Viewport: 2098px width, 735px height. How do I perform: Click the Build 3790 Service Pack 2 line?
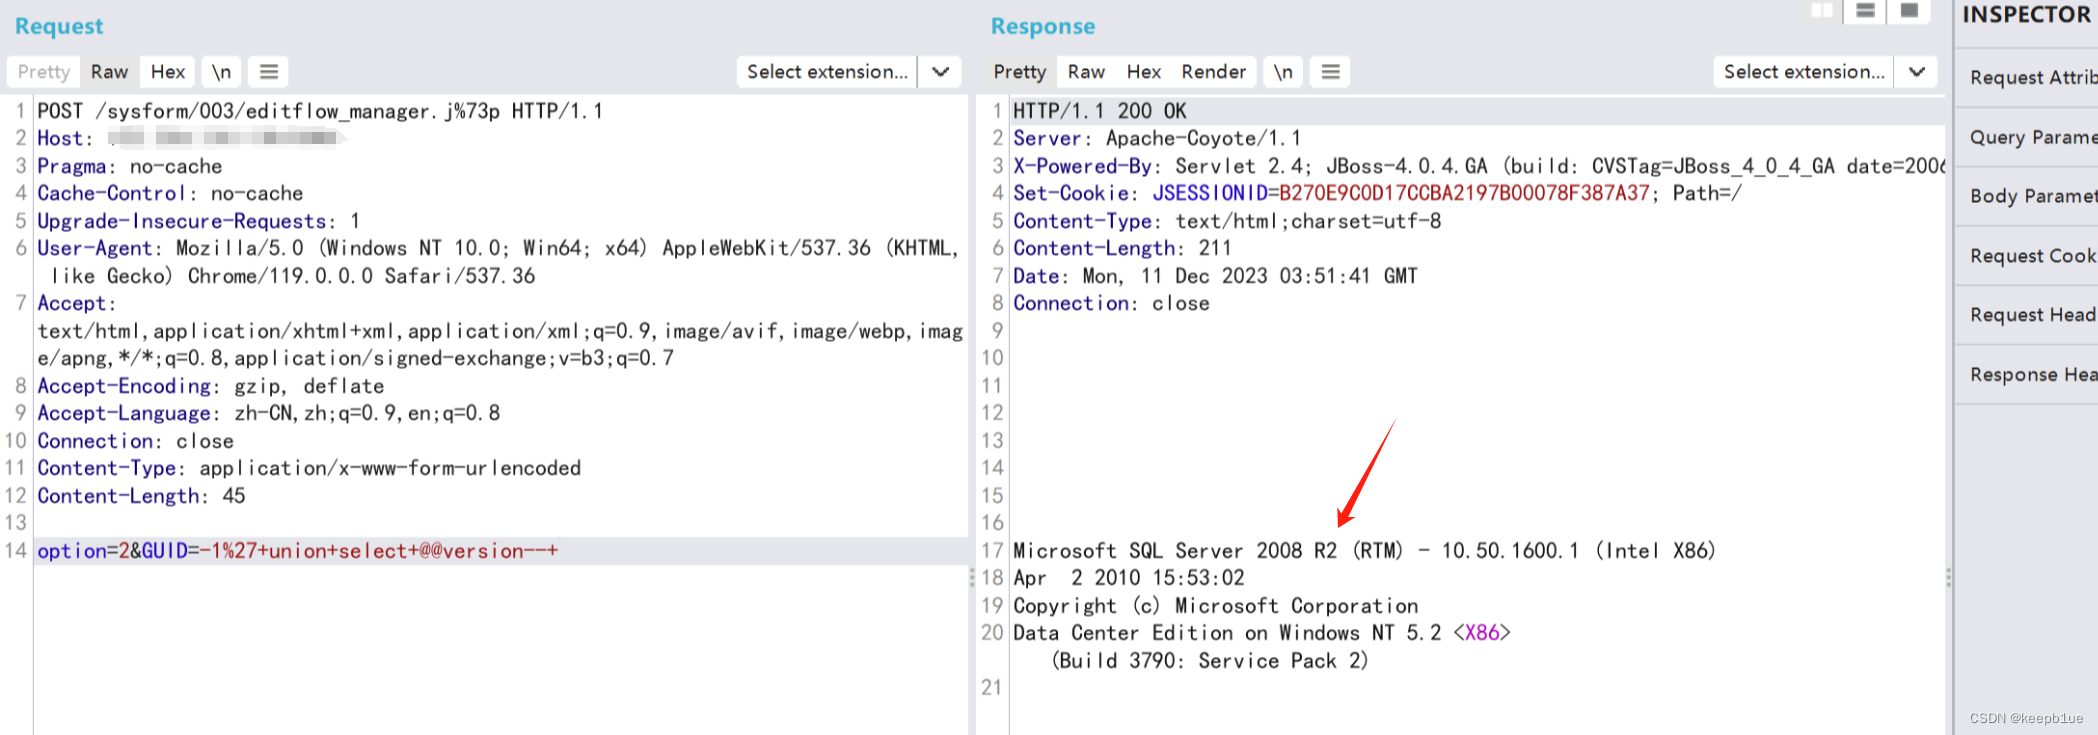tap(1209, 661)
